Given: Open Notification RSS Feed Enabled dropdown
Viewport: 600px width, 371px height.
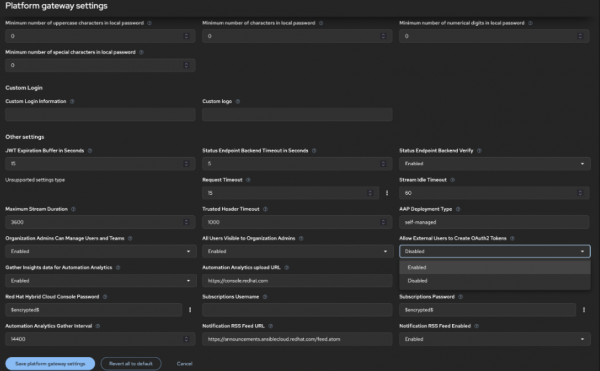Looking at the screenshot, I should click(x=494, y=339).
